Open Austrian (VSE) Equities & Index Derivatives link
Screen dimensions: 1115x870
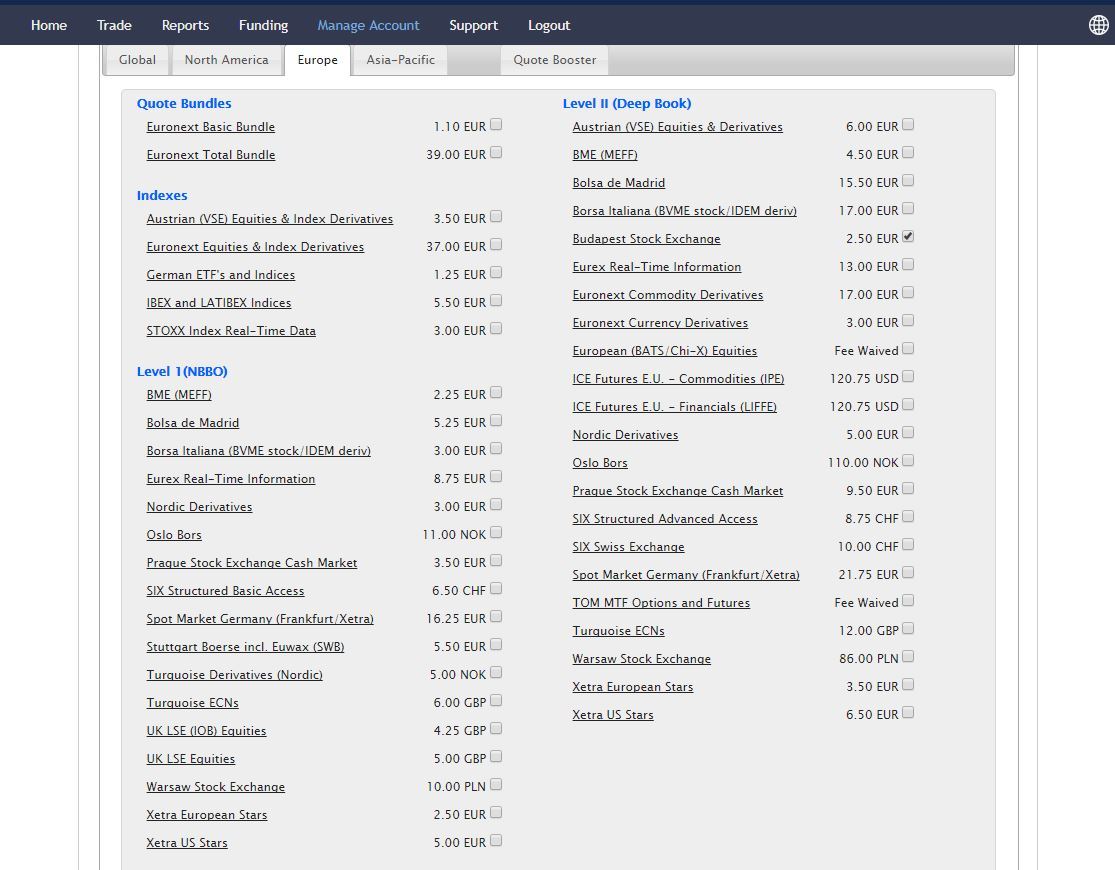pyautogui.click(x=270, y=218)
